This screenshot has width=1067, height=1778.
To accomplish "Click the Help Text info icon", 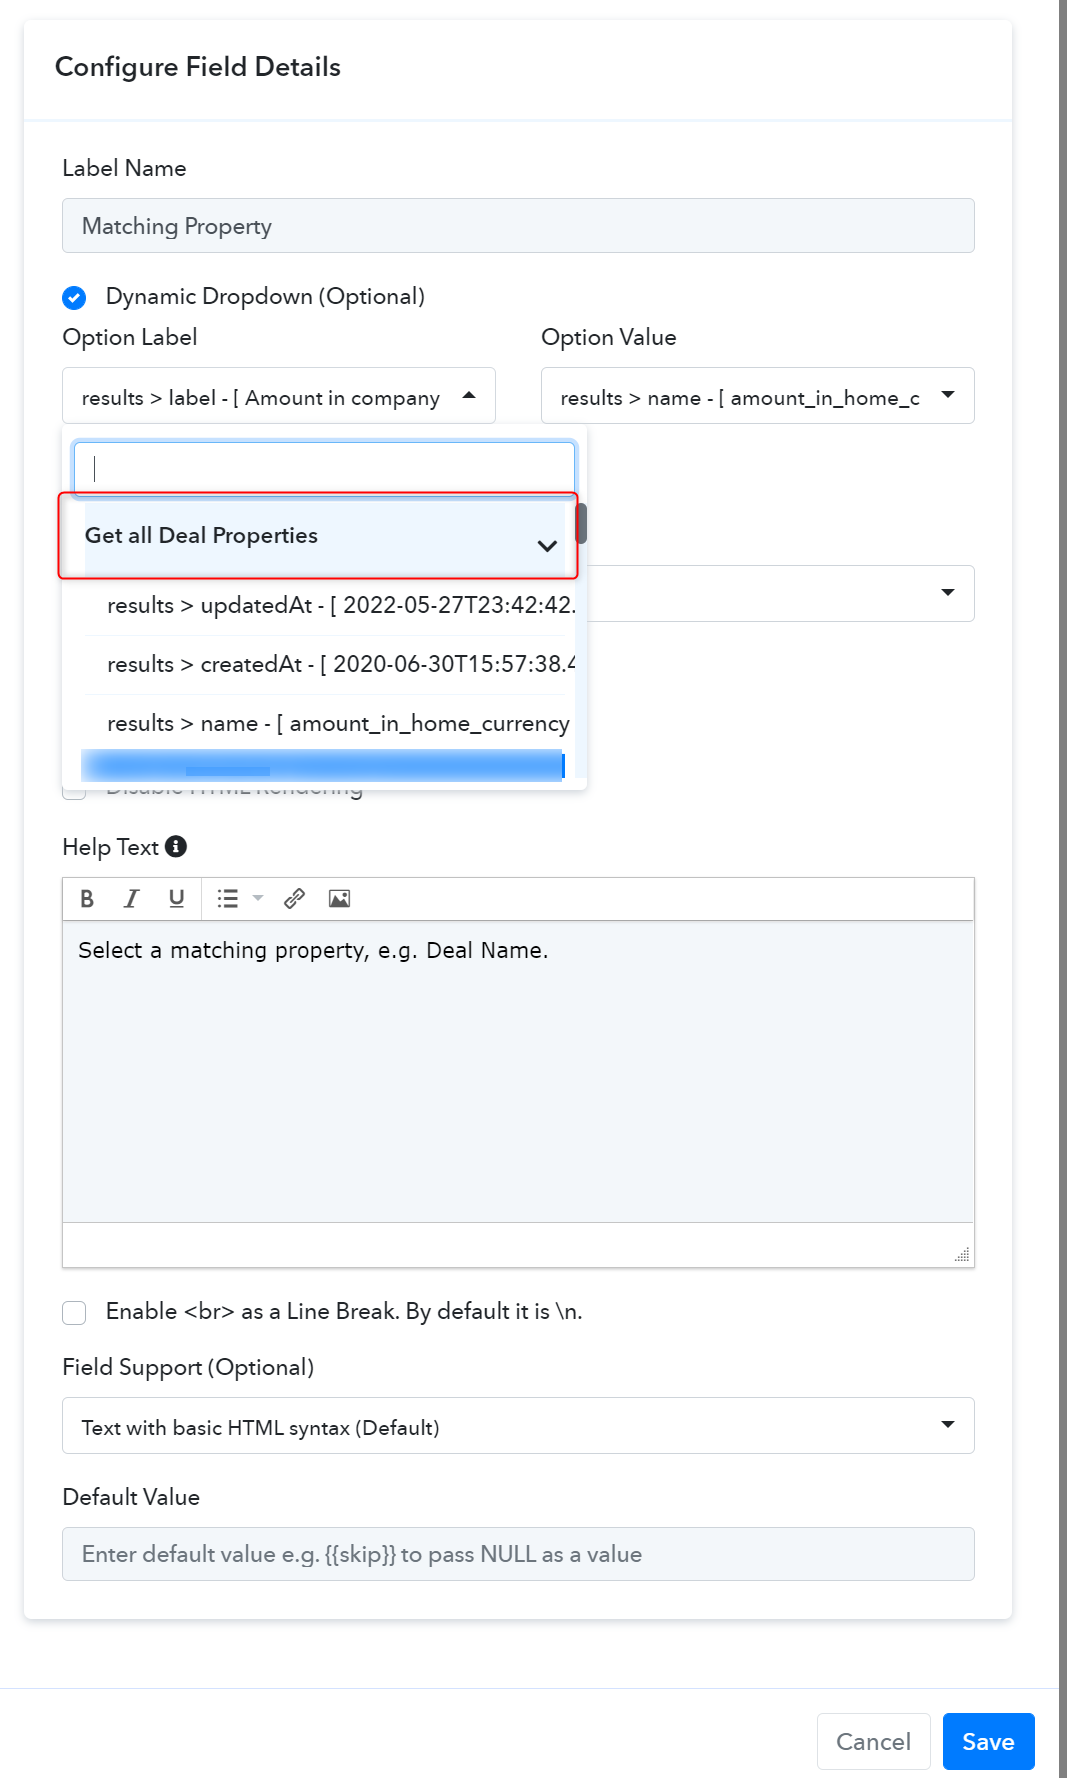I will 176,846.
